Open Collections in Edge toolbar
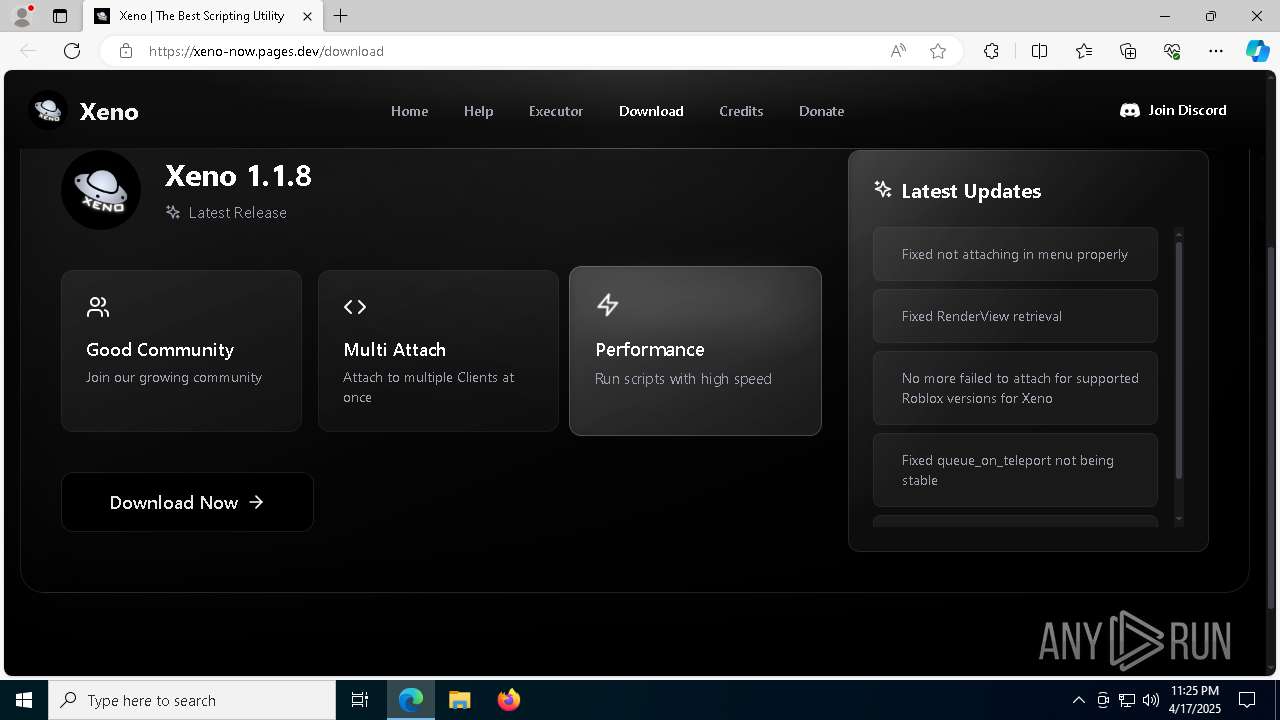Viewport: 1280px width, 720px height. coord(1128,51)
